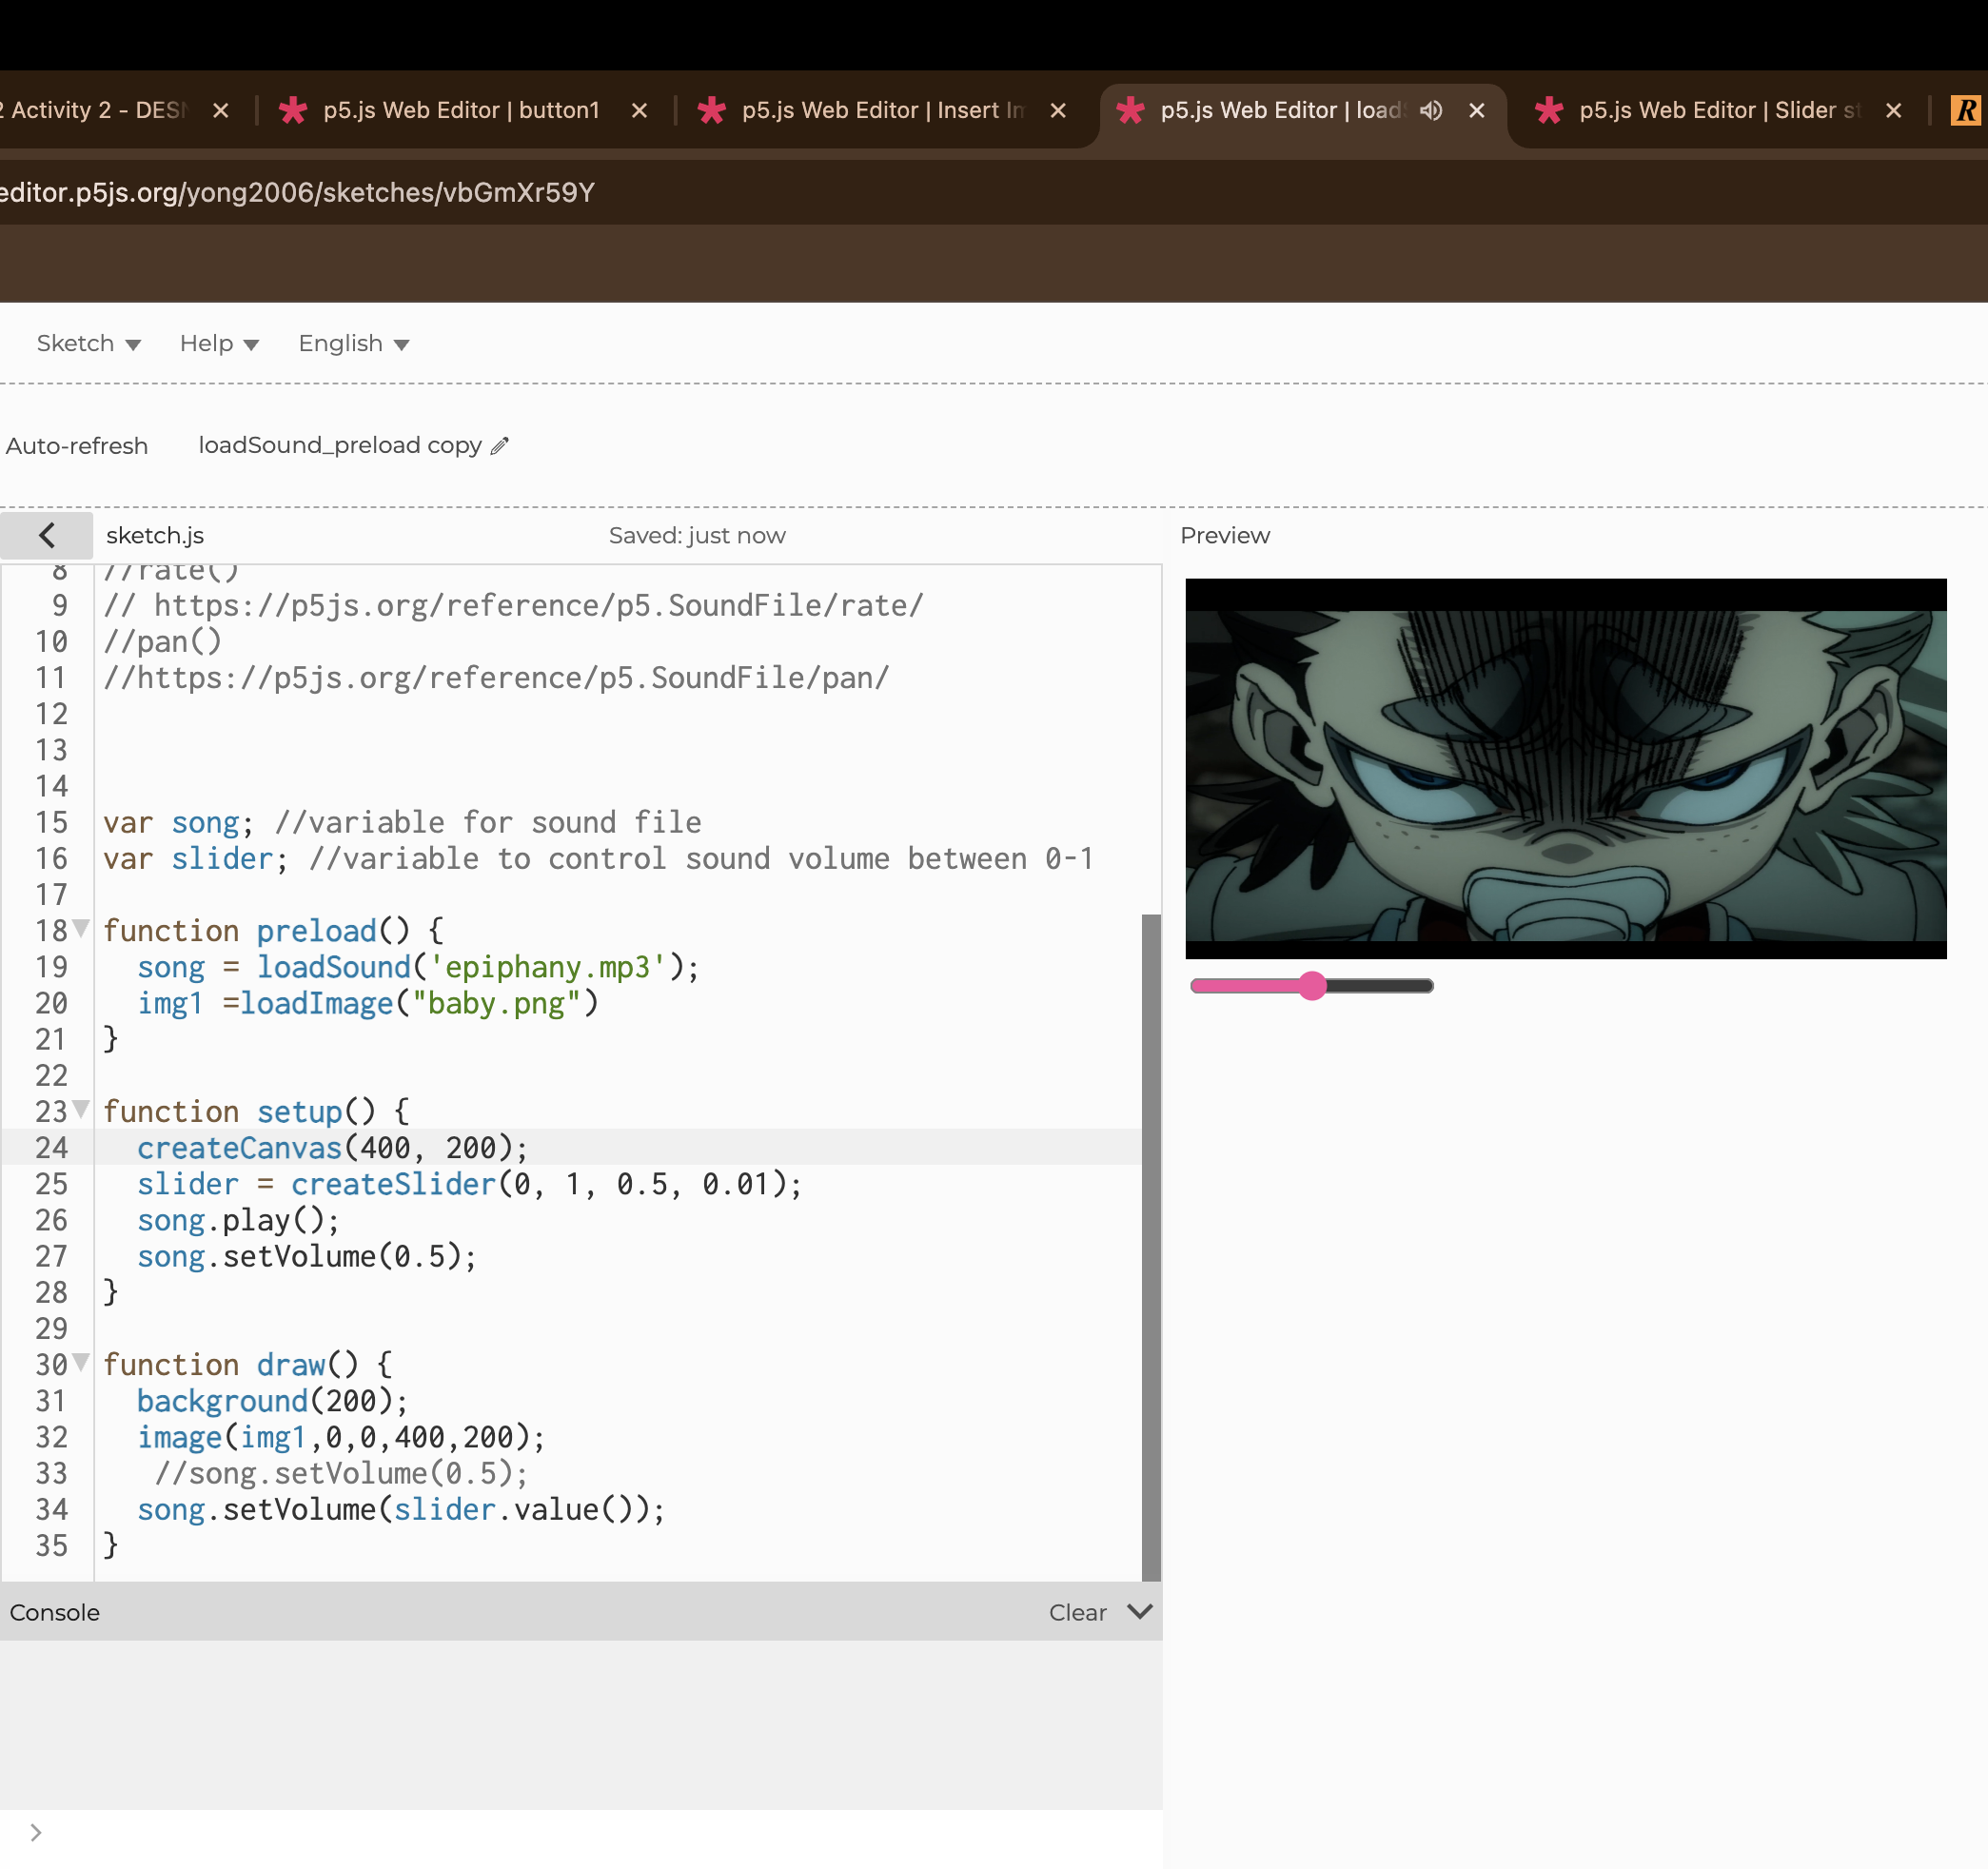
Task: Click the 'Saved: just now' status text
Action: pos(697,535)
